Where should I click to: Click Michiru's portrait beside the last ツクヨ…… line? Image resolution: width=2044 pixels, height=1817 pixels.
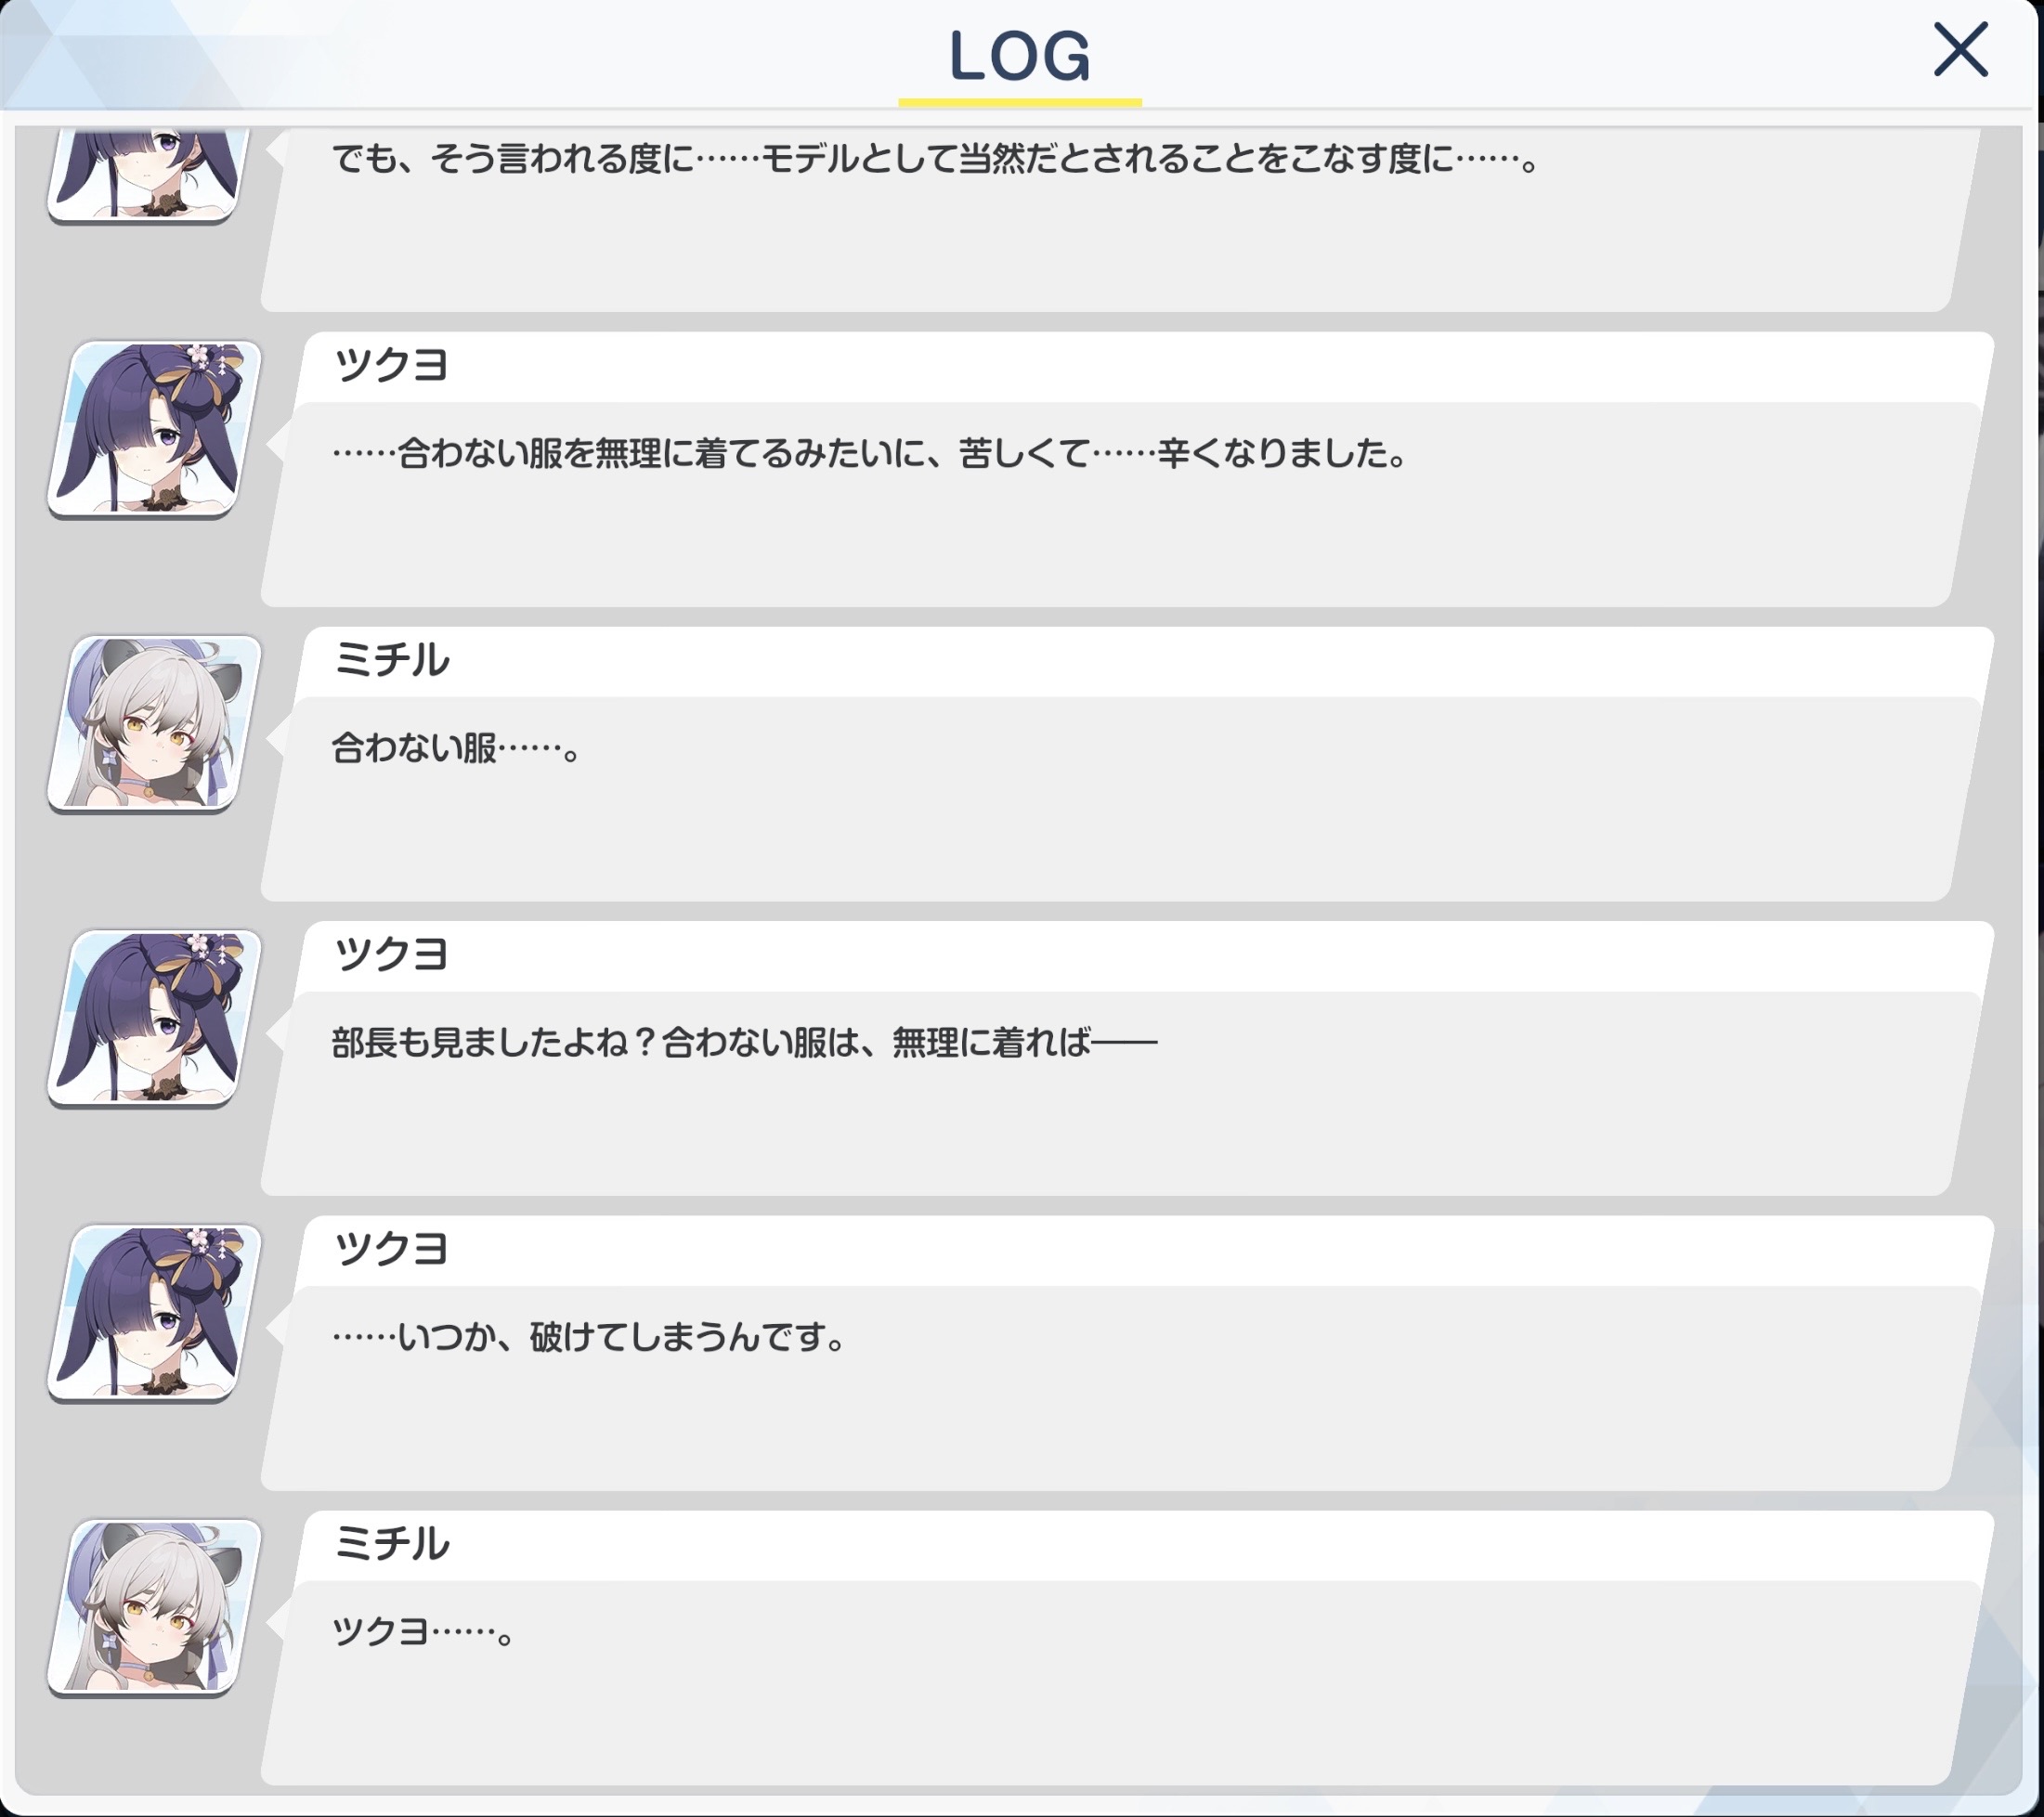(154, 1607)
